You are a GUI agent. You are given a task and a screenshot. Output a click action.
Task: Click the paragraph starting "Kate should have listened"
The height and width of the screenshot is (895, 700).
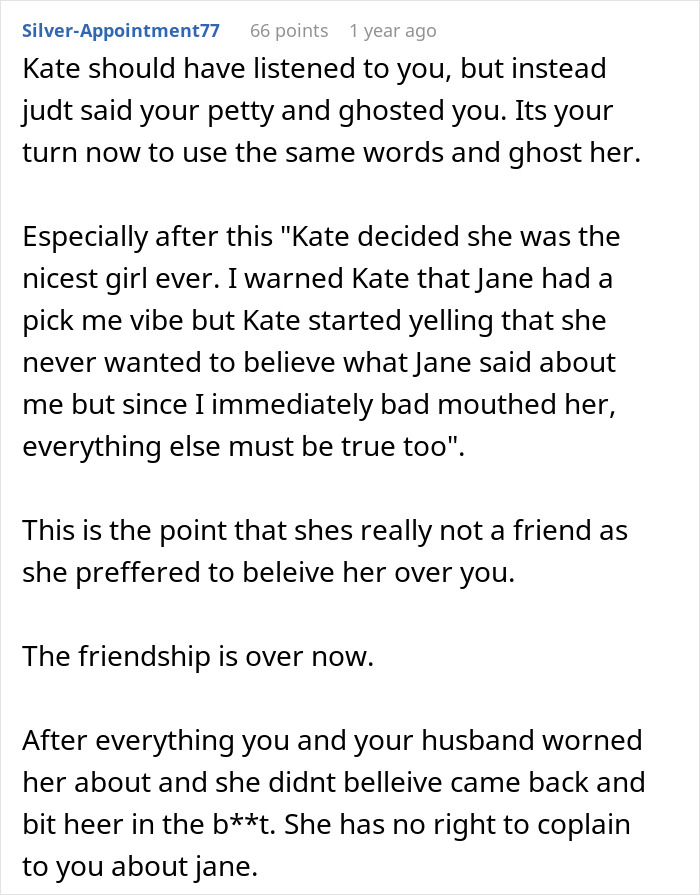(x=330, y=114)
